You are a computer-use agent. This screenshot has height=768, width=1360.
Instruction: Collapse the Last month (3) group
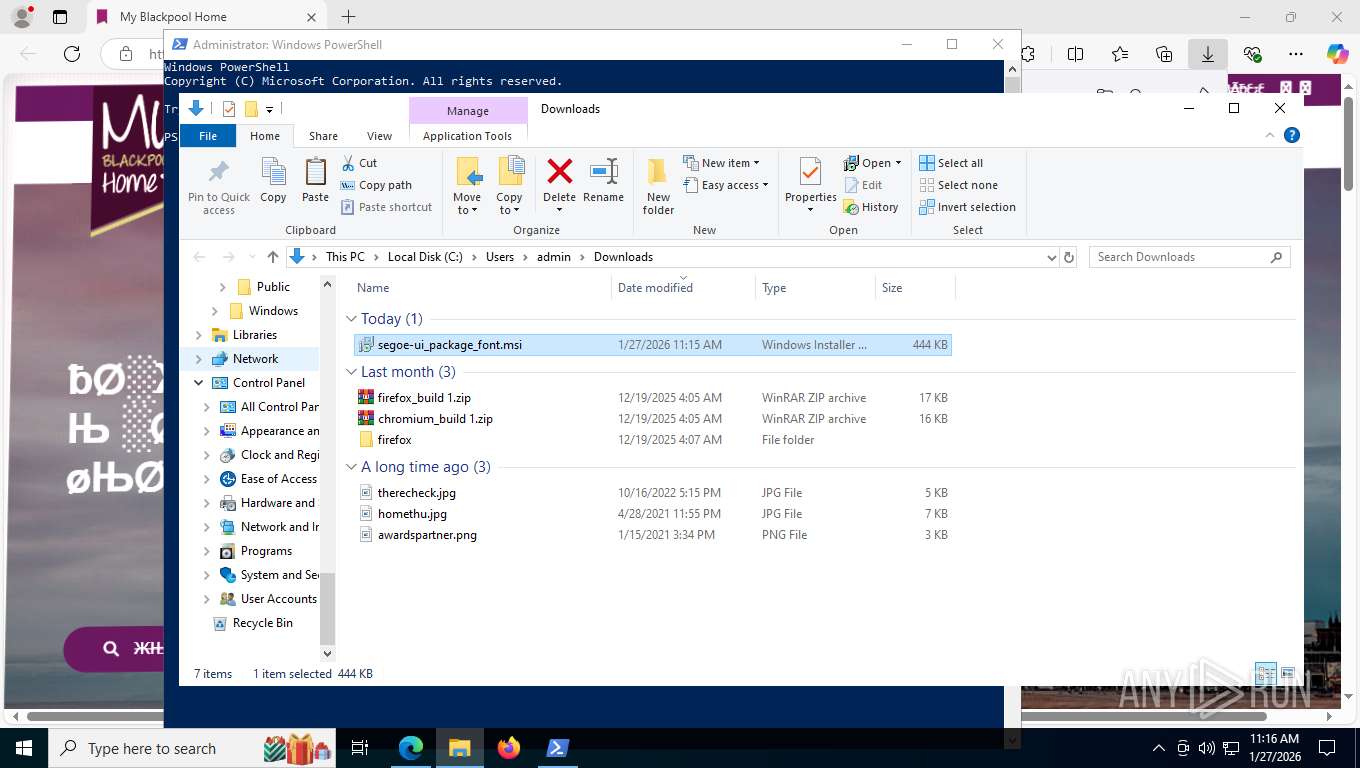[x=351, y=372]
